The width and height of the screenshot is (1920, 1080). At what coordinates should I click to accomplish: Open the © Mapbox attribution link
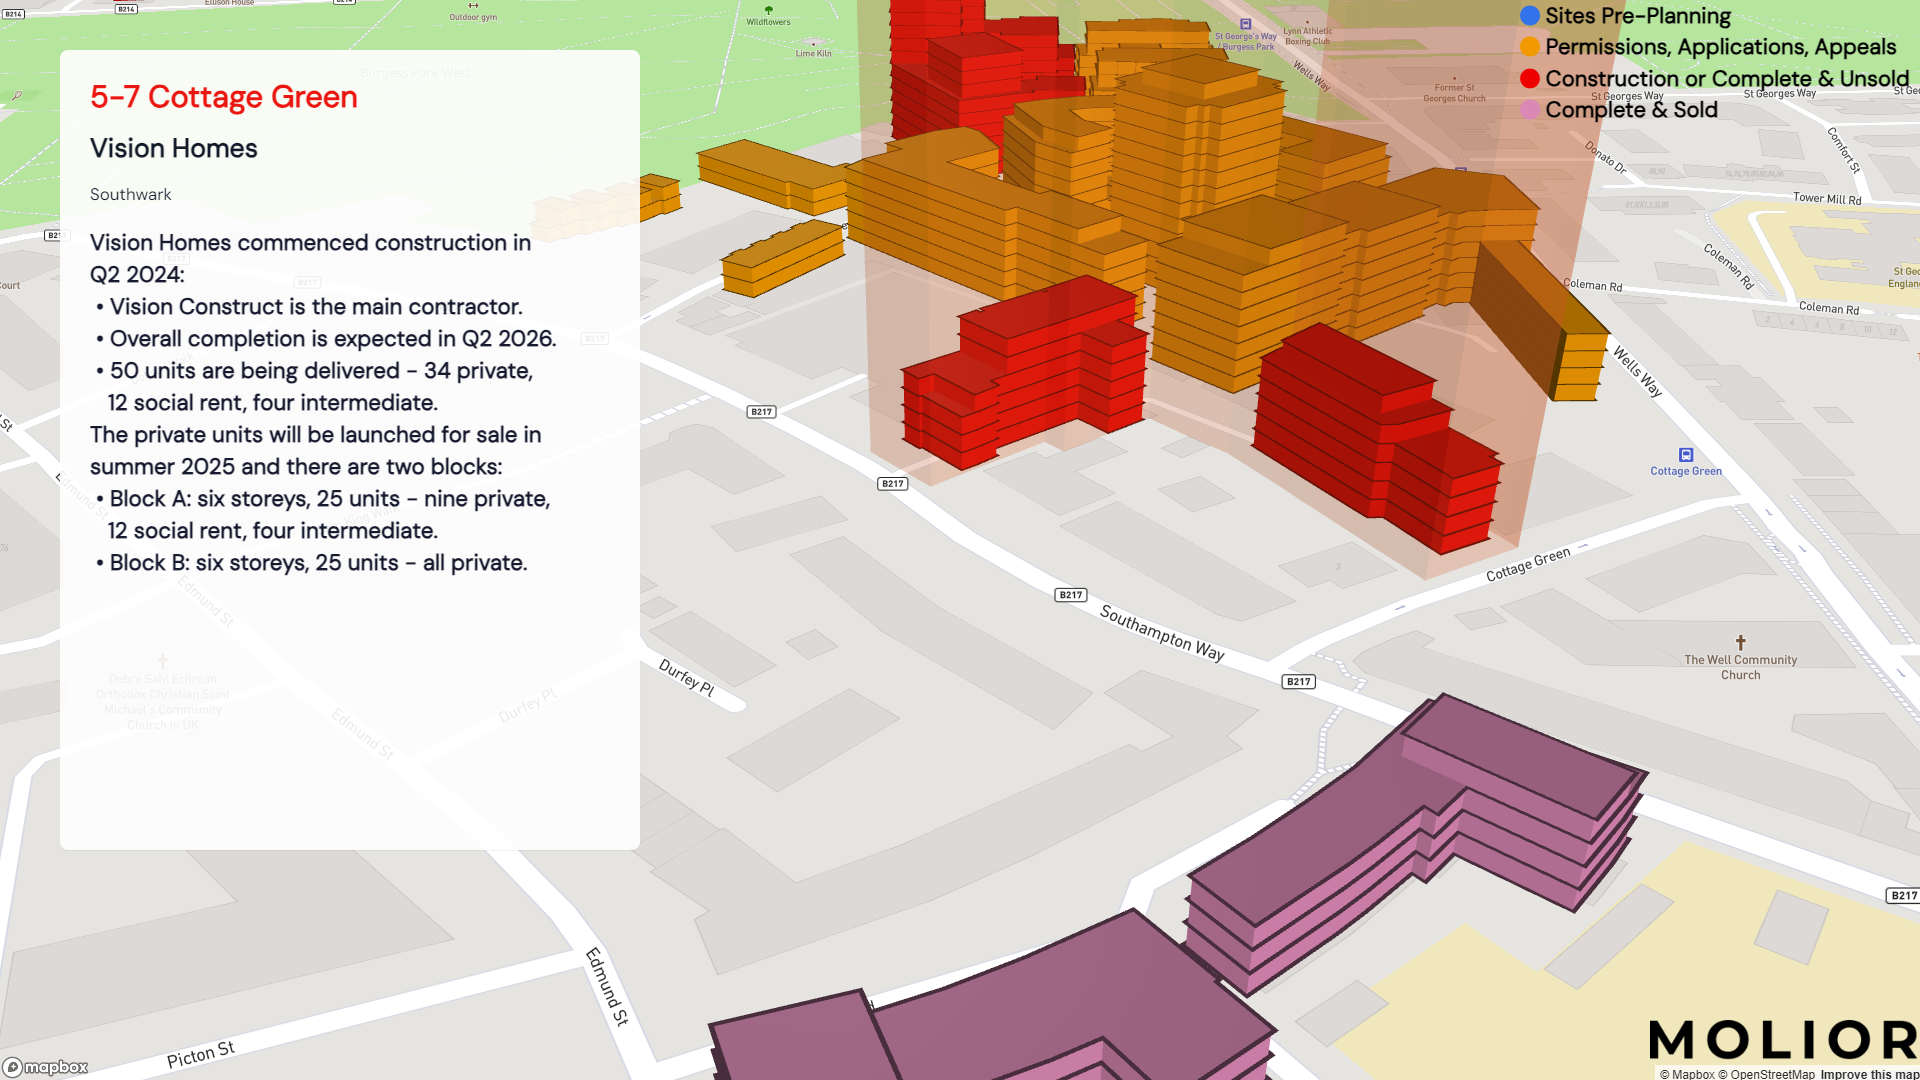pos(1687,1074)
